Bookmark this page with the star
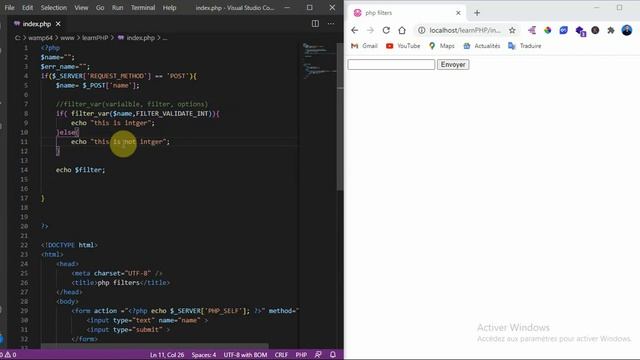Screen dimensions: 640x360 pyautogui.click(x=512, y=30)
